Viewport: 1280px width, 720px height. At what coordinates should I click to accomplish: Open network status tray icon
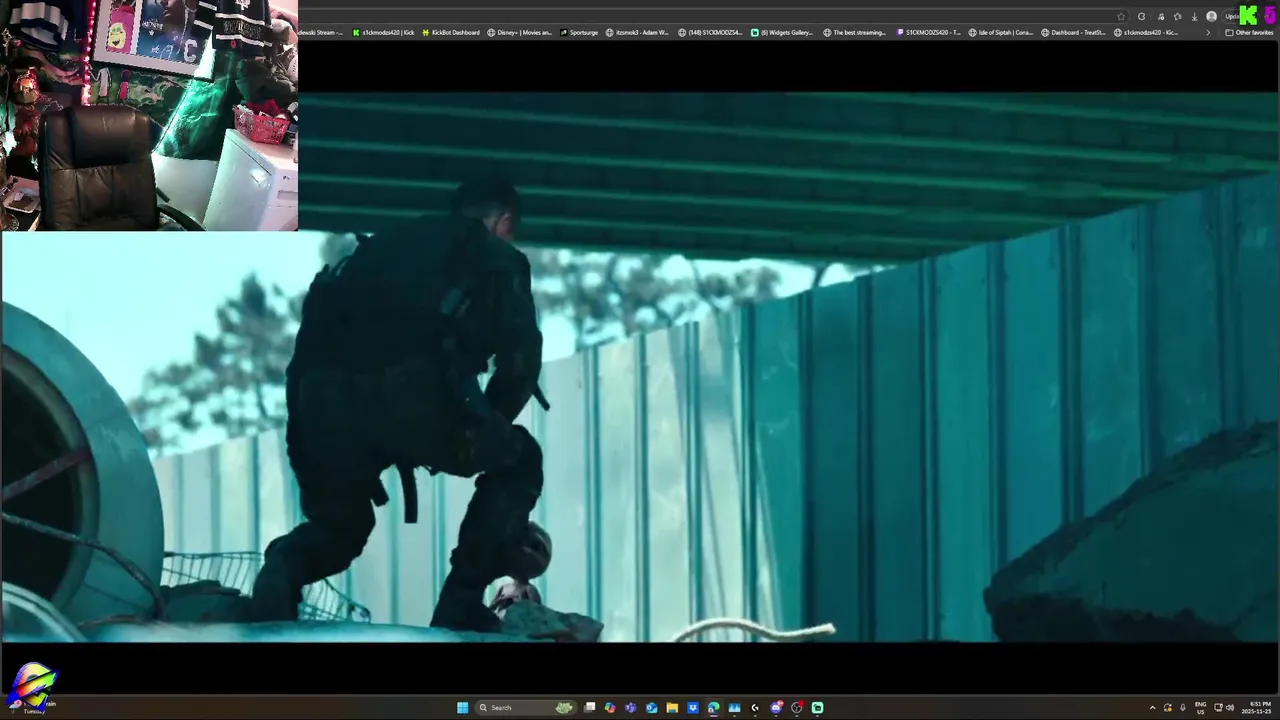tap(1218, 708)
